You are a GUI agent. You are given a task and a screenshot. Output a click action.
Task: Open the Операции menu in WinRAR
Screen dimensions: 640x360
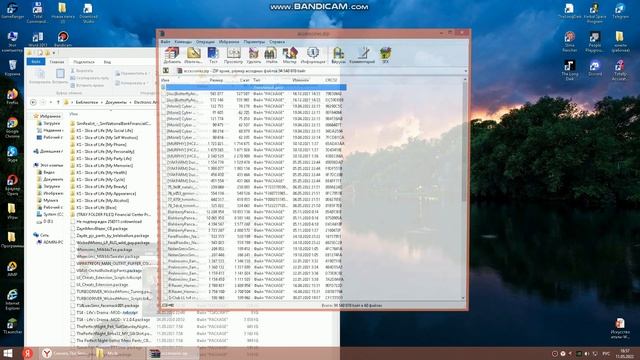coord(205,42)
